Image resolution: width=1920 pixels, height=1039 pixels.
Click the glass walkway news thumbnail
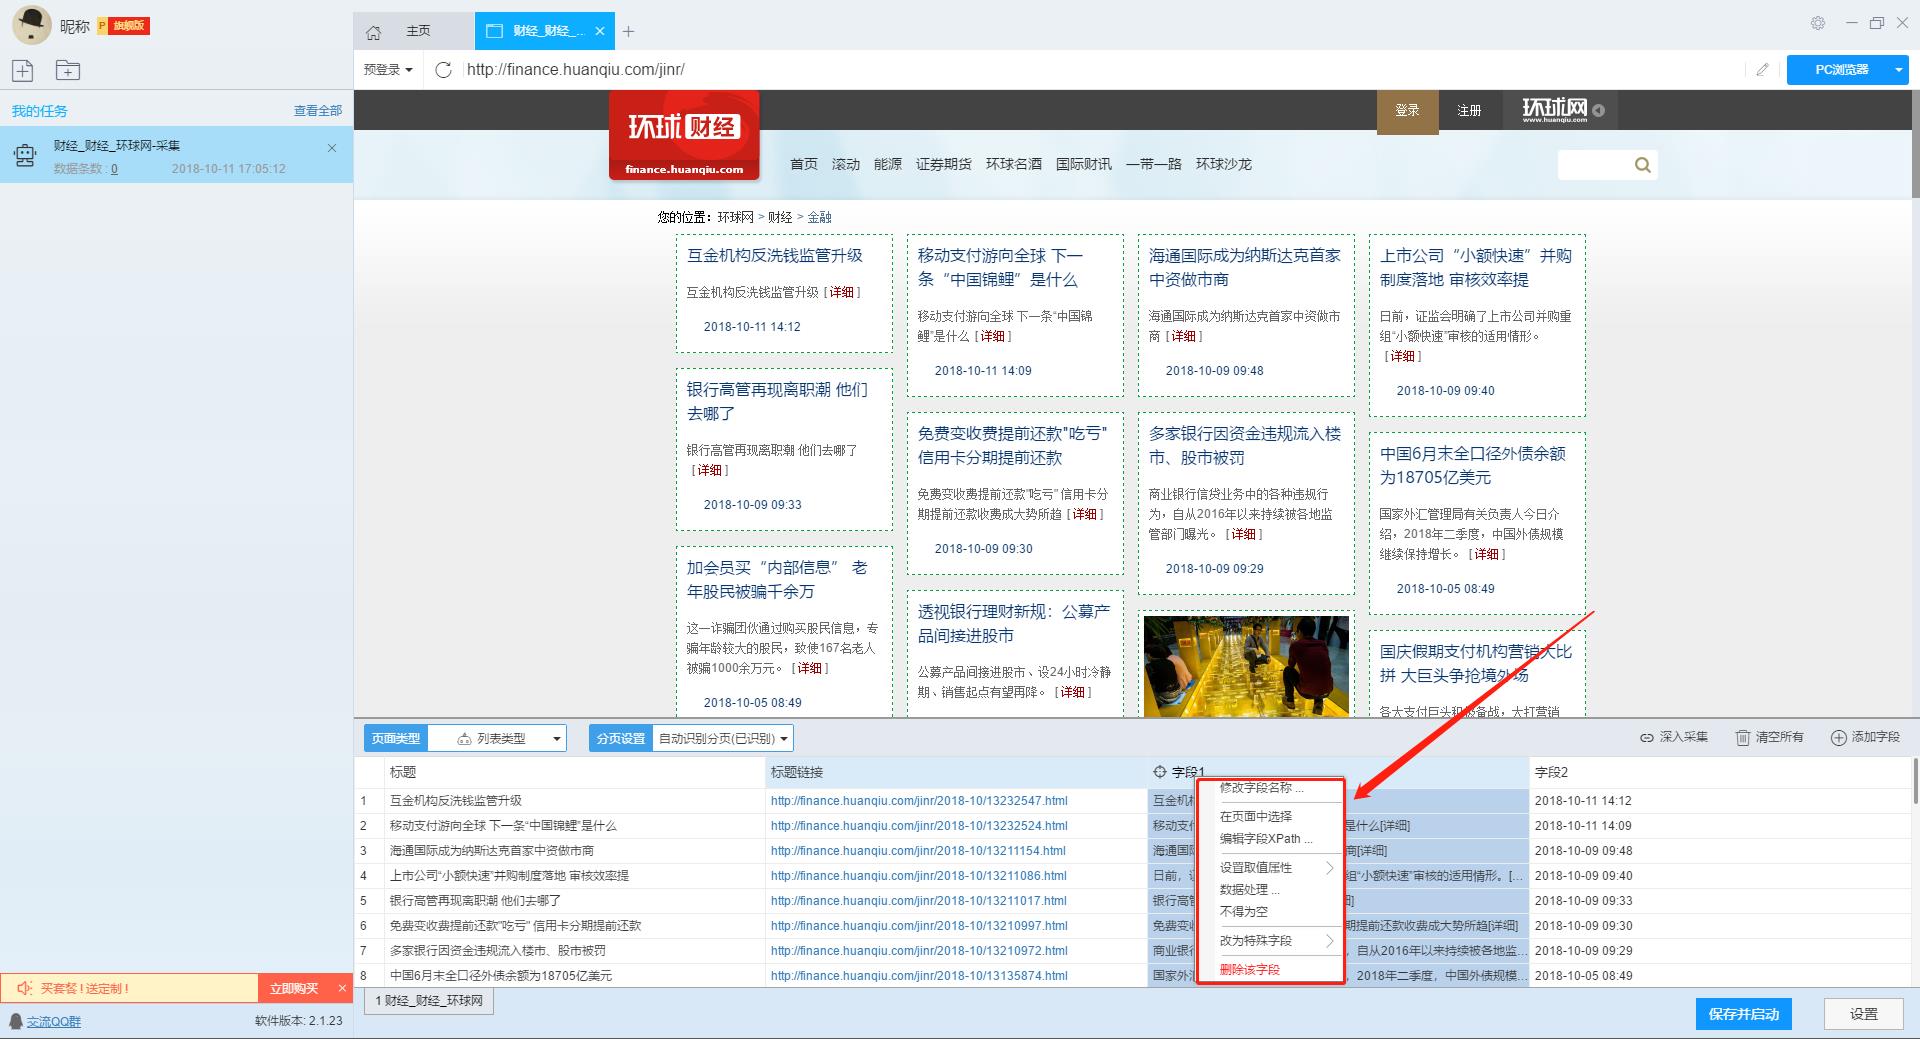click(x=1246, y=666)
